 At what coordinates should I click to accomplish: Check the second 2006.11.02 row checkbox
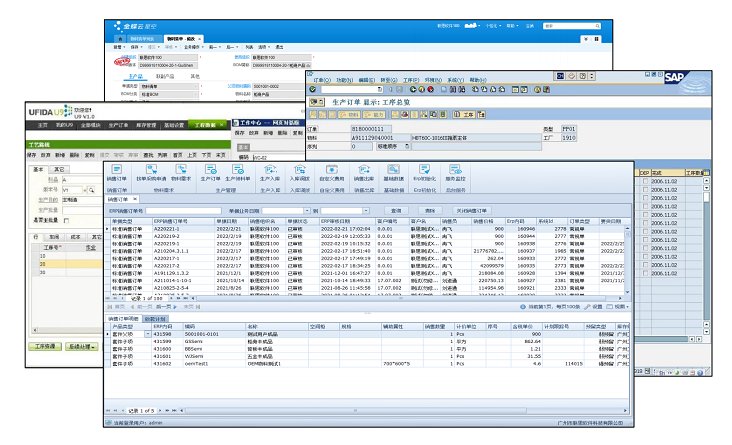click(x=645, y=189)
